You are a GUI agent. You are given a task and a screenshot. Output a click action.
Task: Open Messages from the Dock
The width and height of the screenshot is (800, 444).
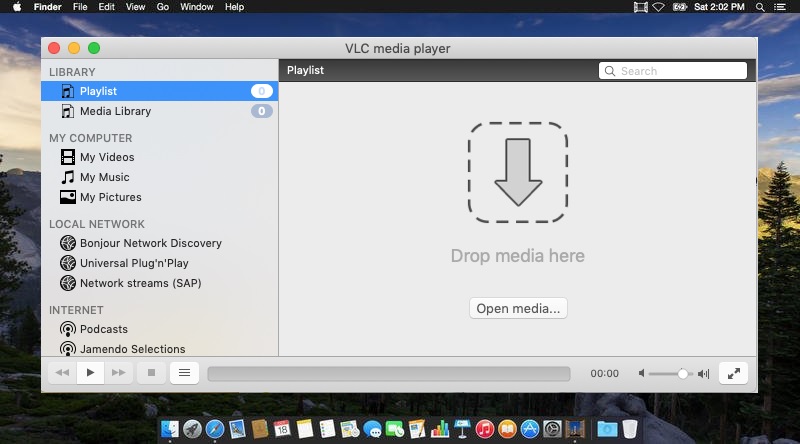coord(372,429)
